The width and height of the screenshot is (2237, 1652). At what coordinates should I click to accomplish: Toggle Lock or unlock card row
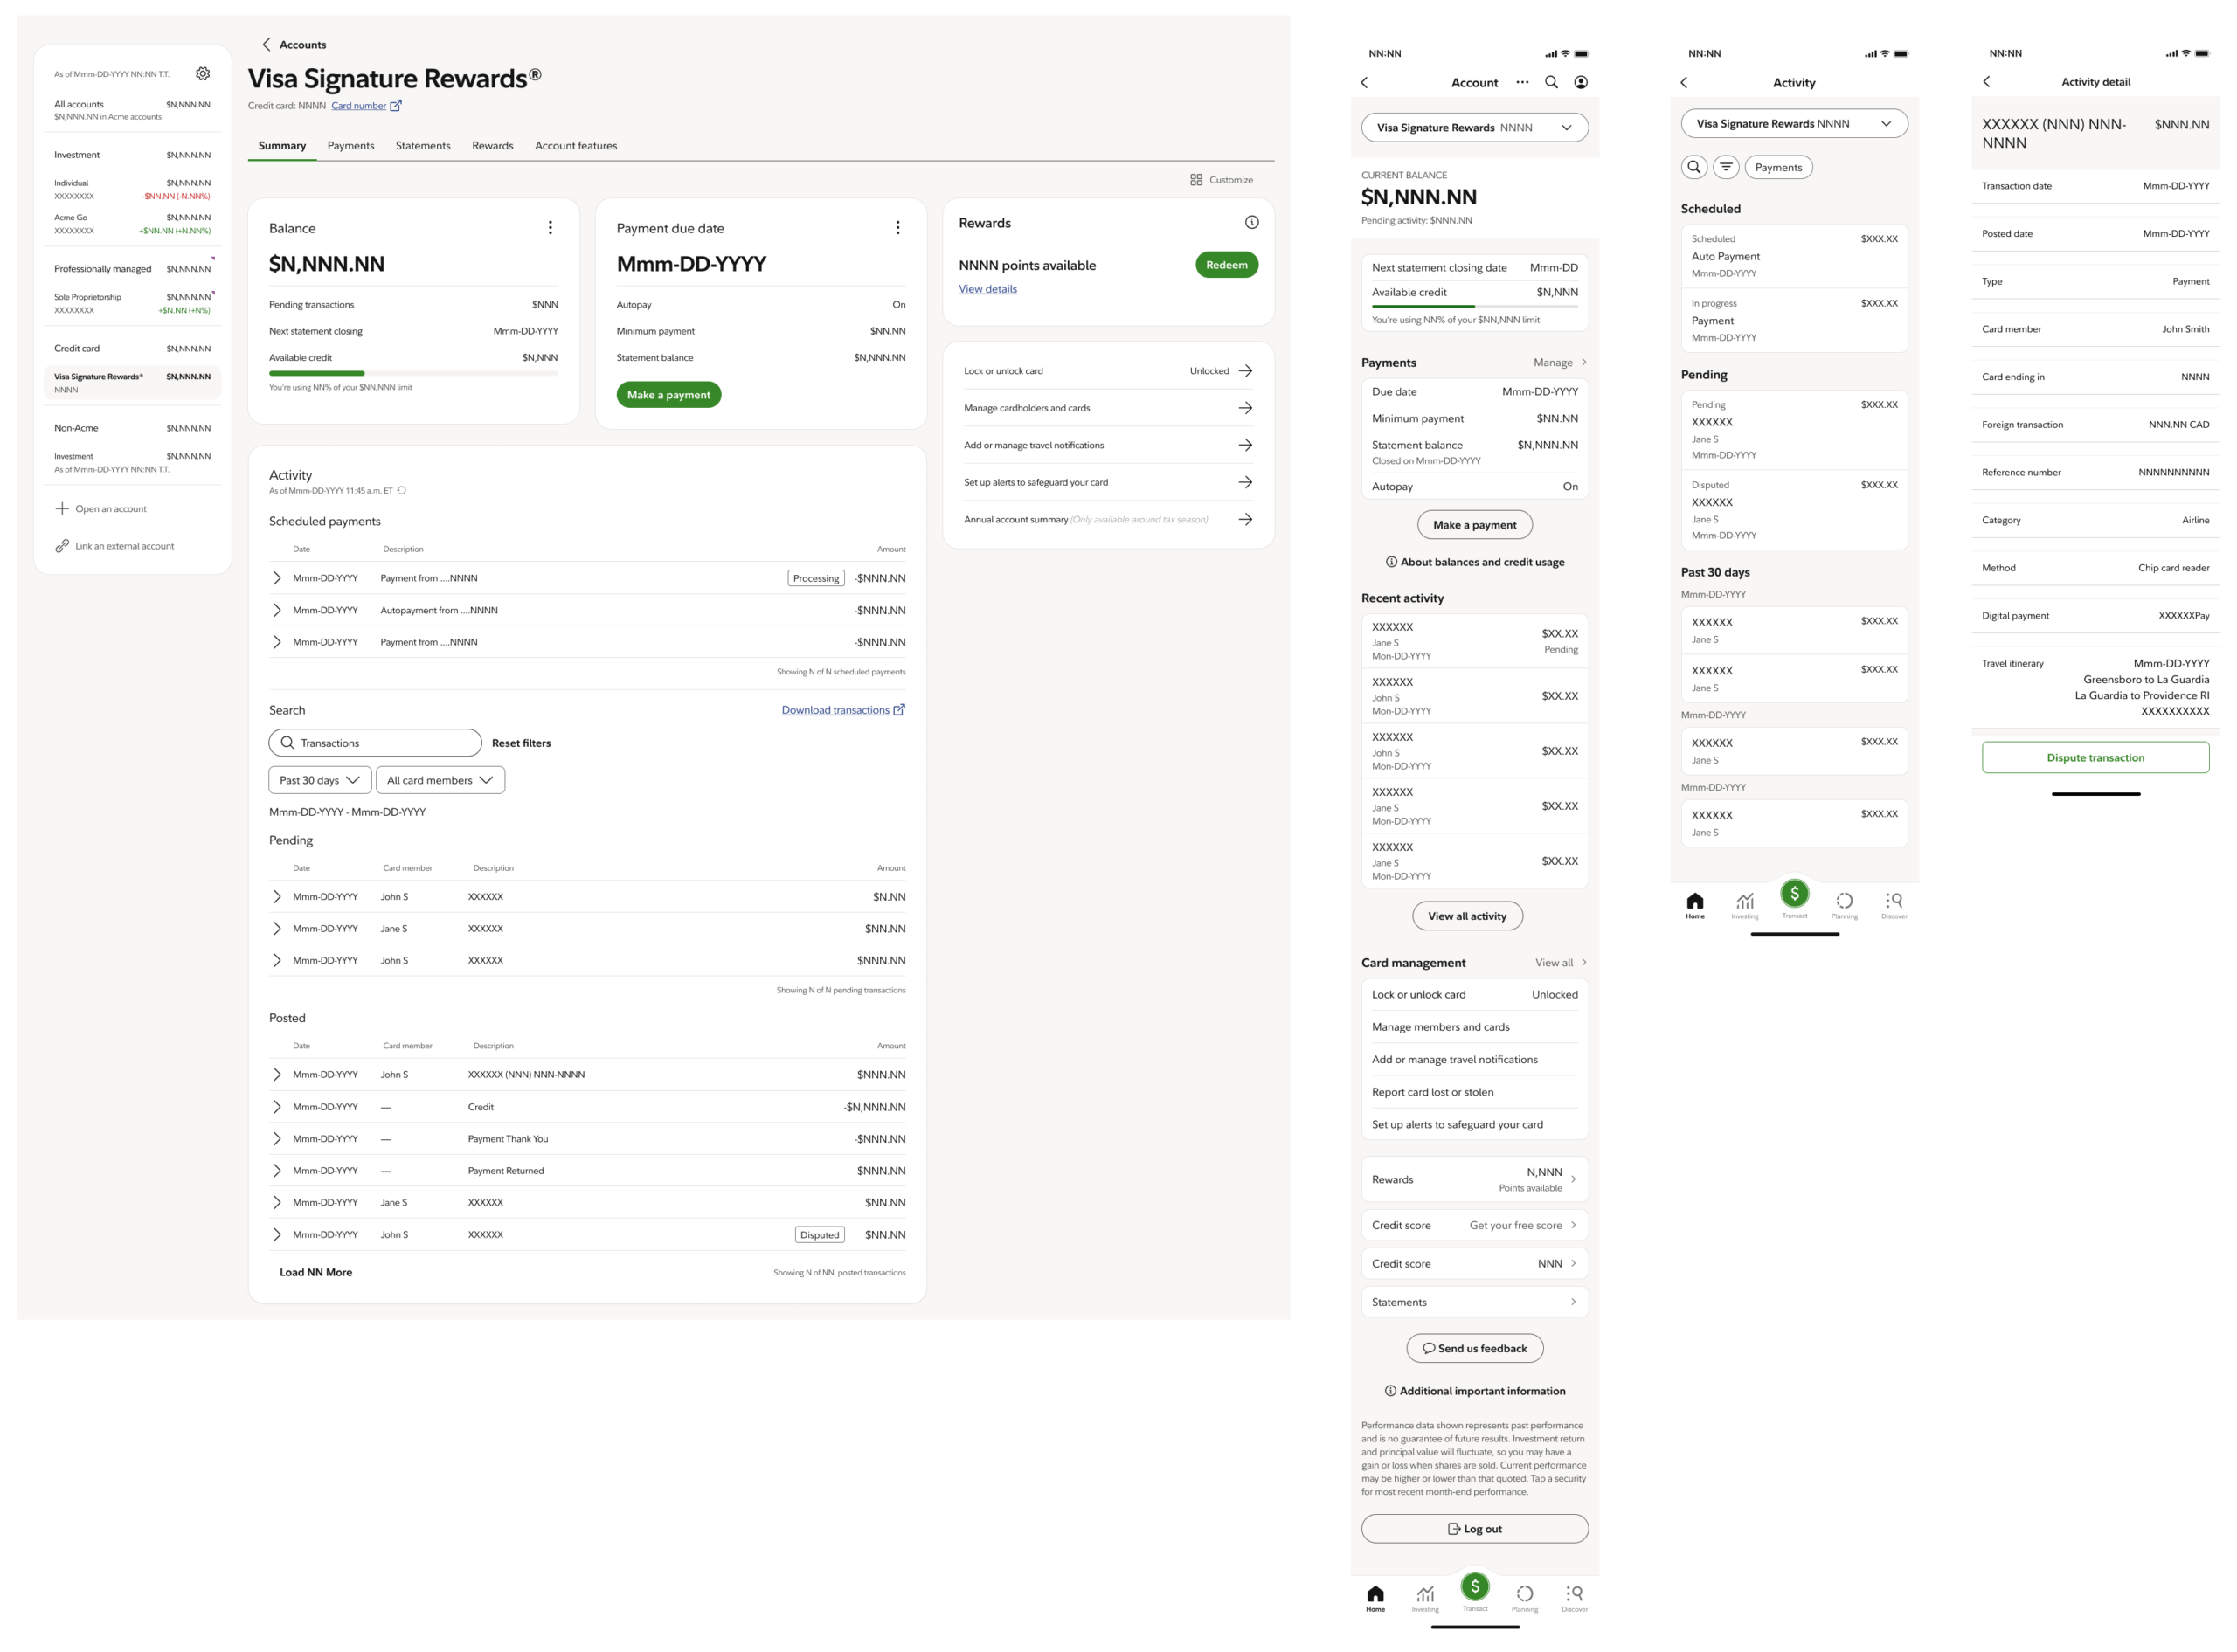pyautogui.click(x=1107, y=371)
